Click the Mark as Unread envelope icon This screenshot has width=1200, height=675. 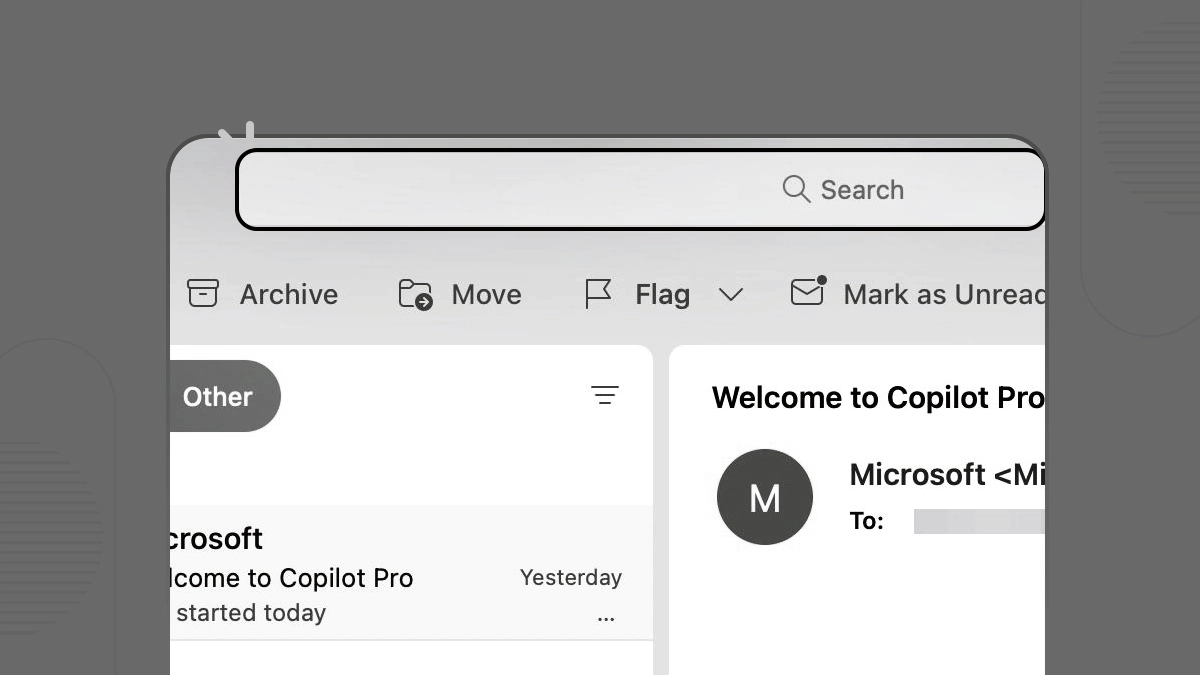click(x=808, y=291)
